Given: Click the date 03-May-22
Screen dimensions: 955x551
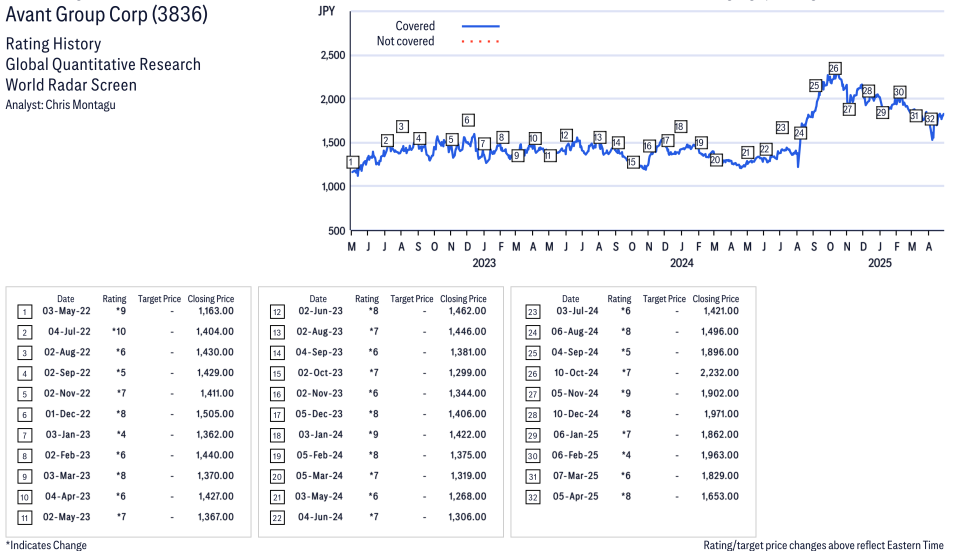Looking at the screenshot, I should coord(66,311).
